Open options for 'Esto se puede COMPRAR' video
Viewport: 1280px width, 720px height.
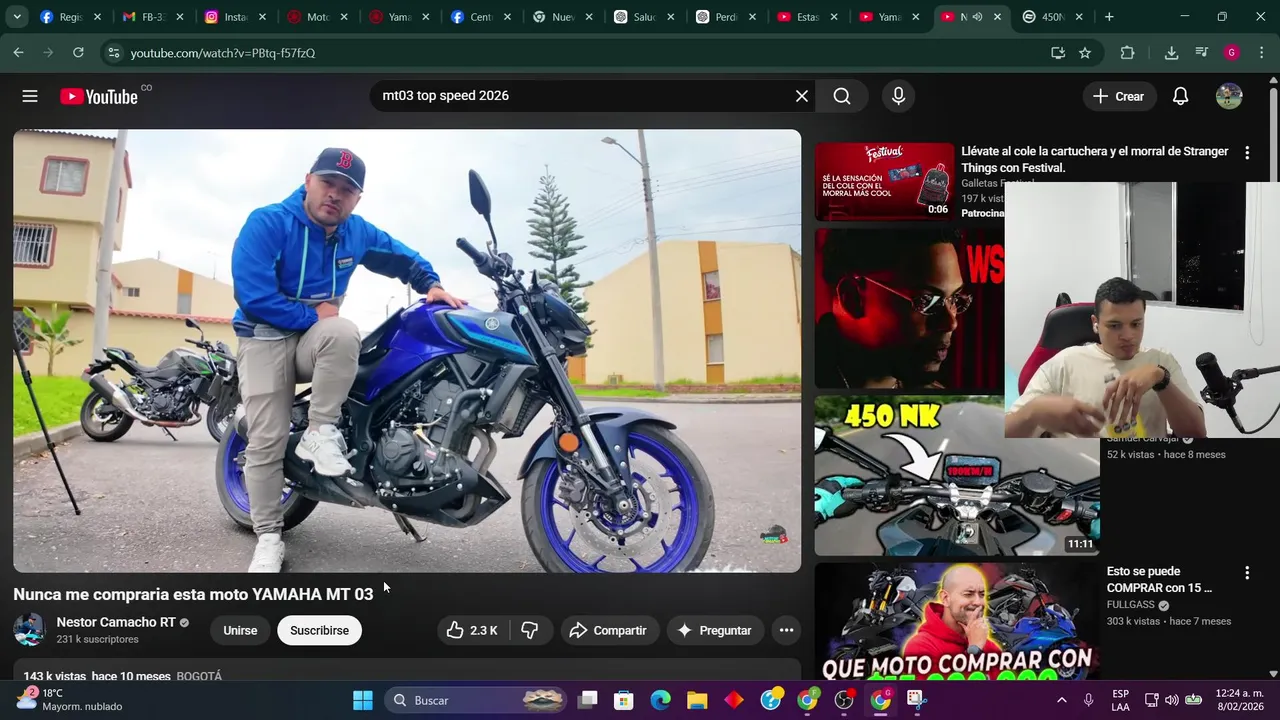[x=1246, y=573]
